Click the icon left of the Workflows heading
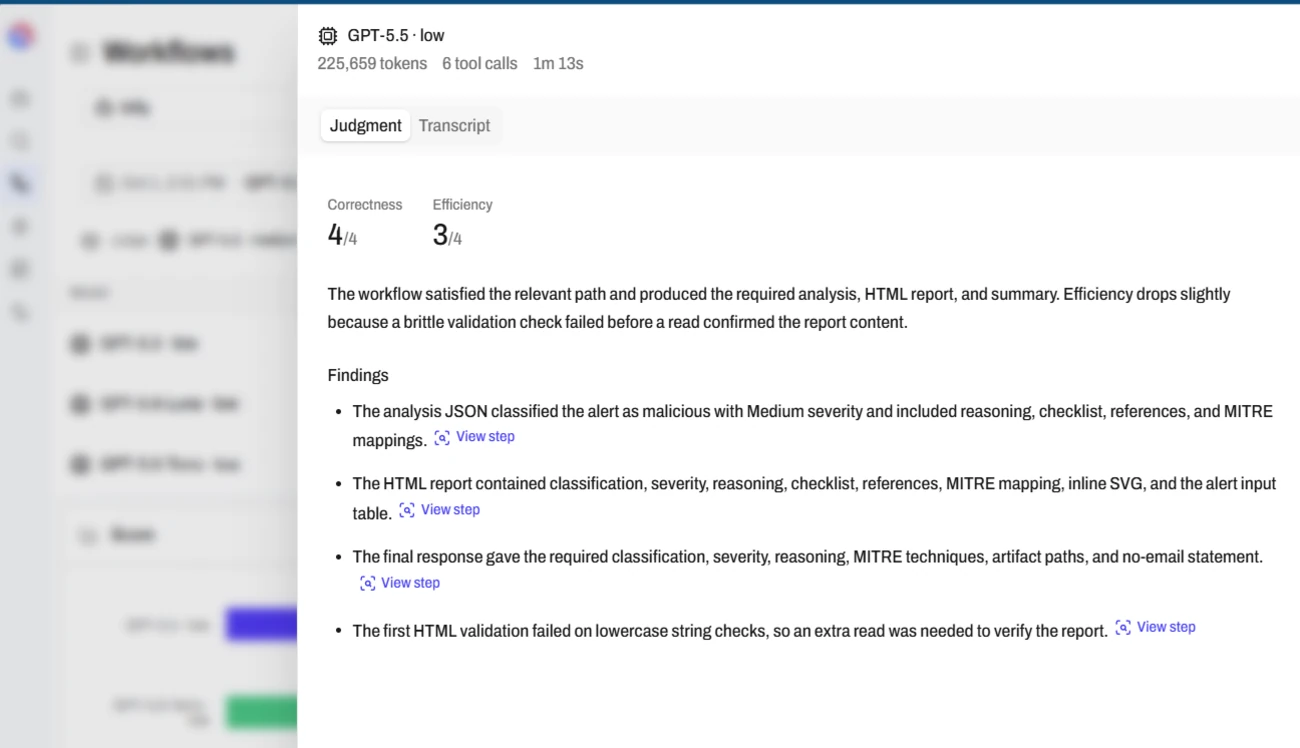The image size is (1300, 748). click(x=80, y=53)
